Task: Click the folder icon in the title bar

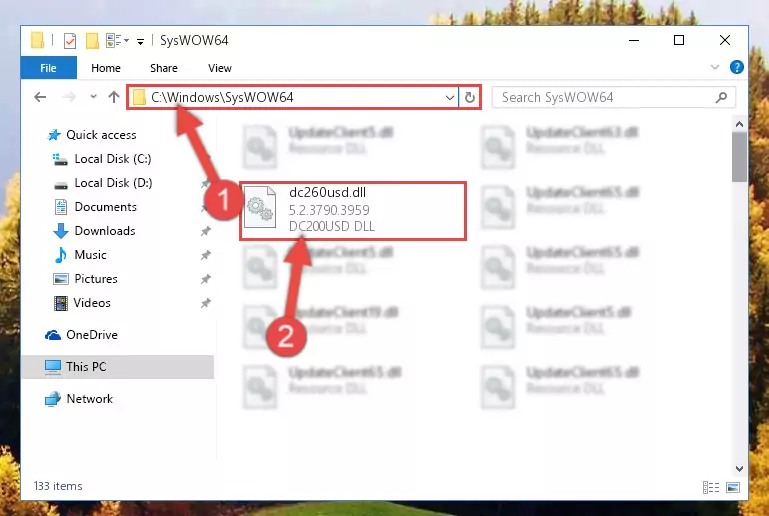Action: point(37,40)
